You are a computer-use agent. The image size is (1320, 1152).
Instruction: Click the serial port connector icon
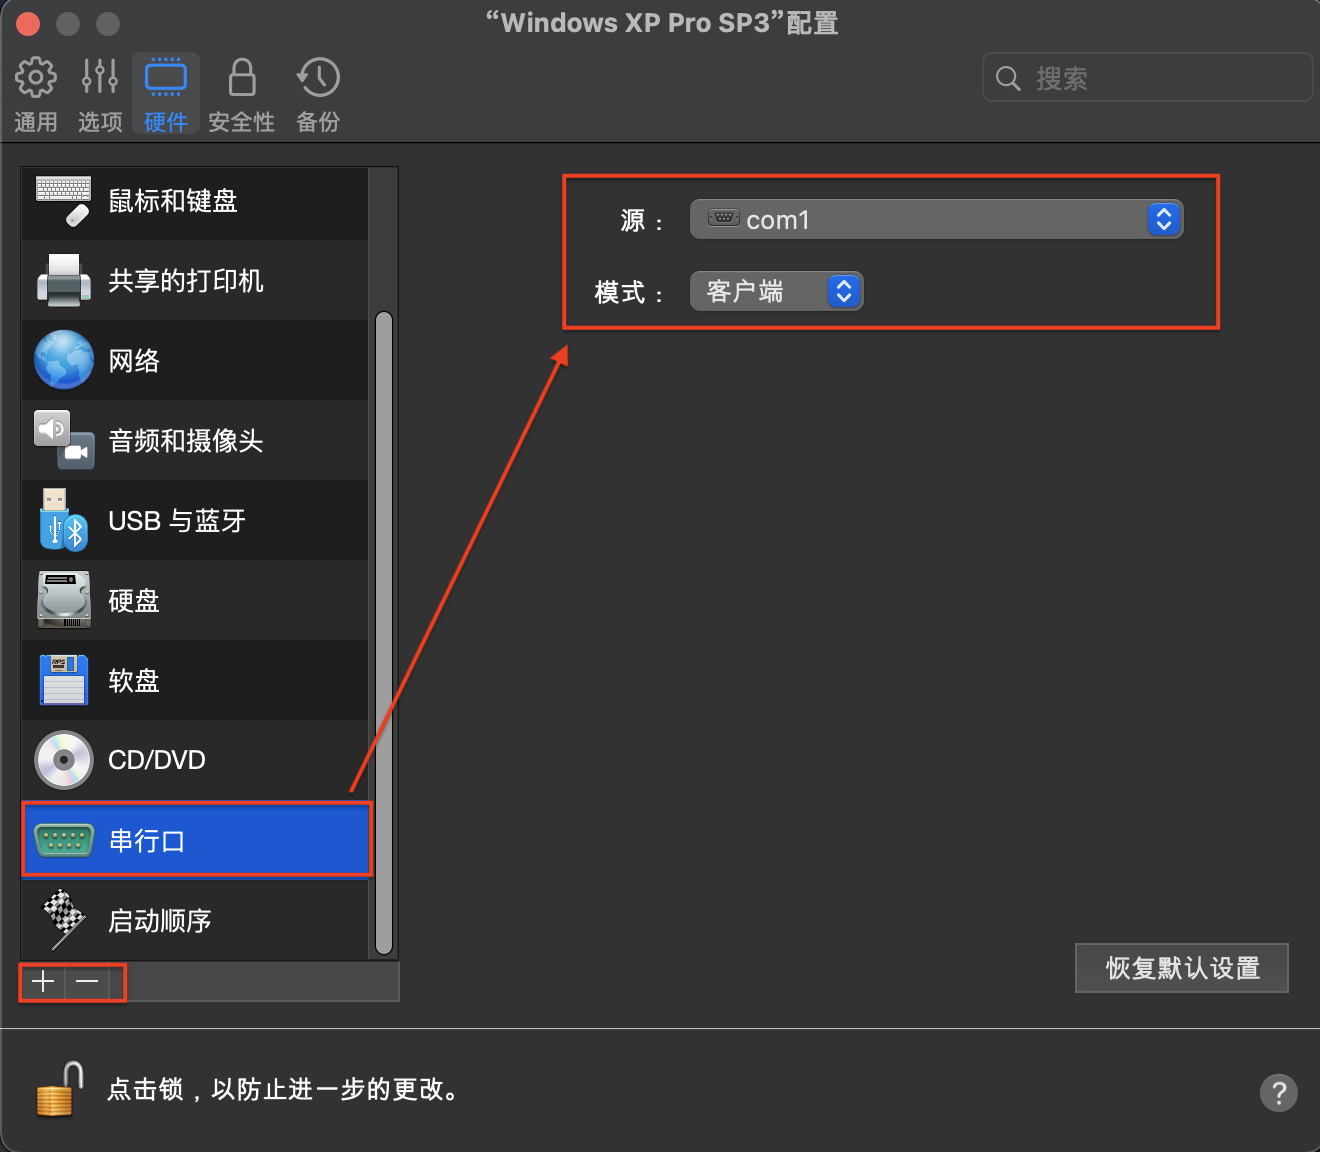(x=64, y=840)
